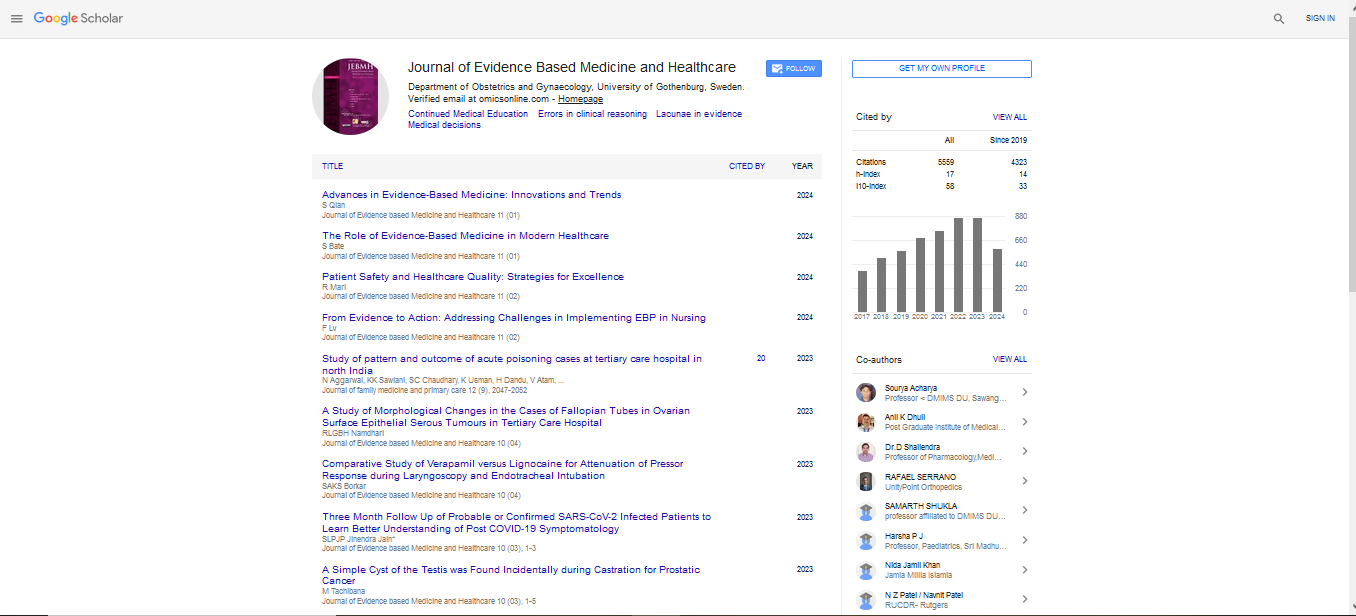
Task: Open Three Month Follow Up SARS-CoV-2 article
Action: [x=516, y=523]
